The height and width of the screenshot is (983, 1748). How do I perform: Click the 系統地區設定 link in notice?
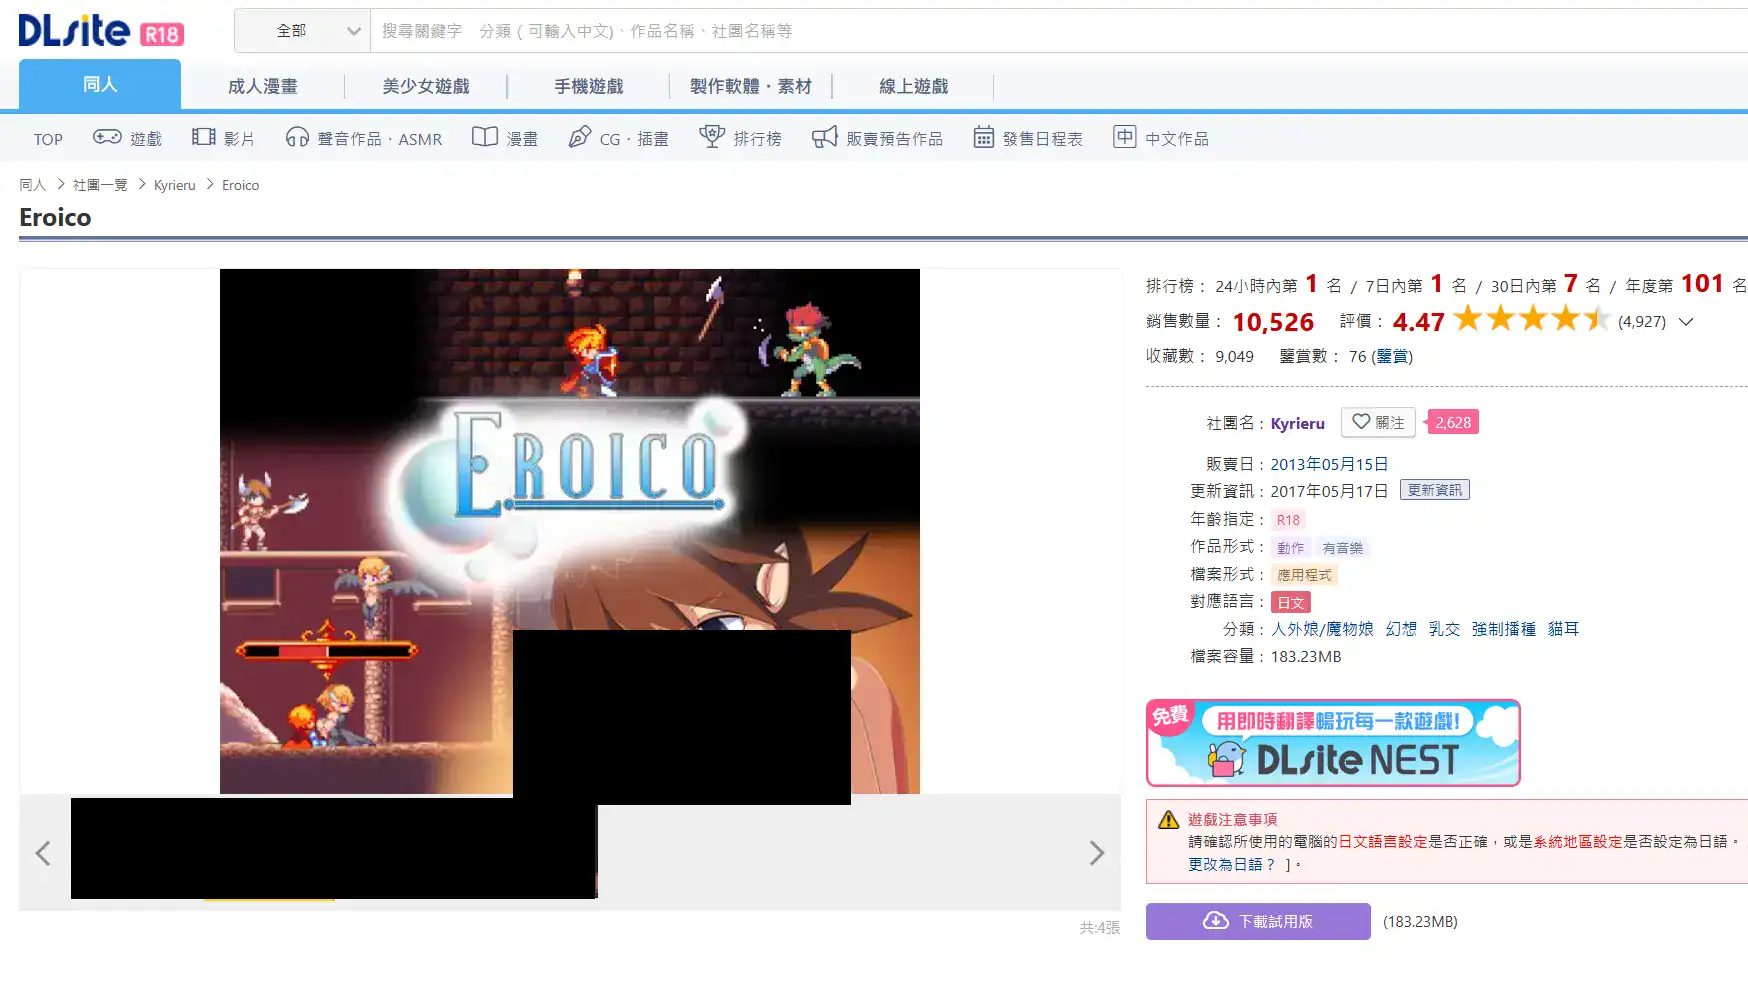click(x=1577, y=842)
